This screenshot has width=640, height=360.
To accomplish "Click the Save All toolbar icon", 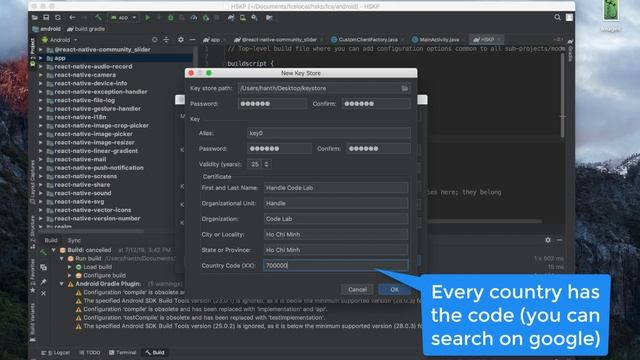I will [46, 18].
